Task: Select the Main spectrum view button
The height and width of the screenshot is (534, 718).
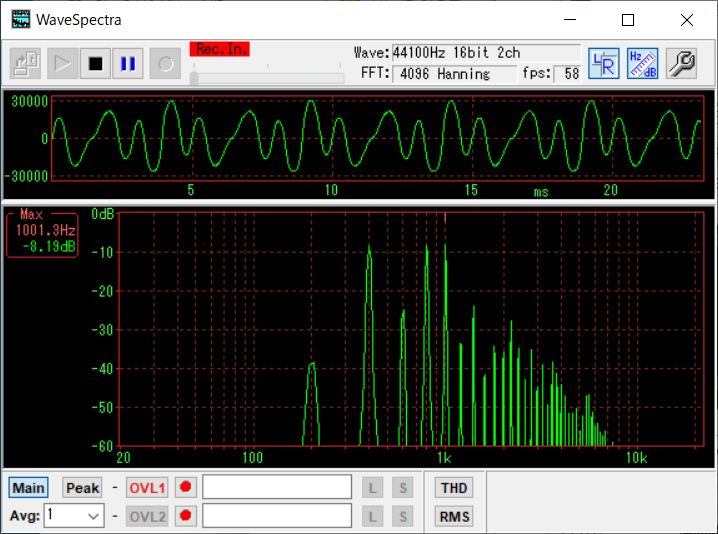Action: tap(28, 488)
